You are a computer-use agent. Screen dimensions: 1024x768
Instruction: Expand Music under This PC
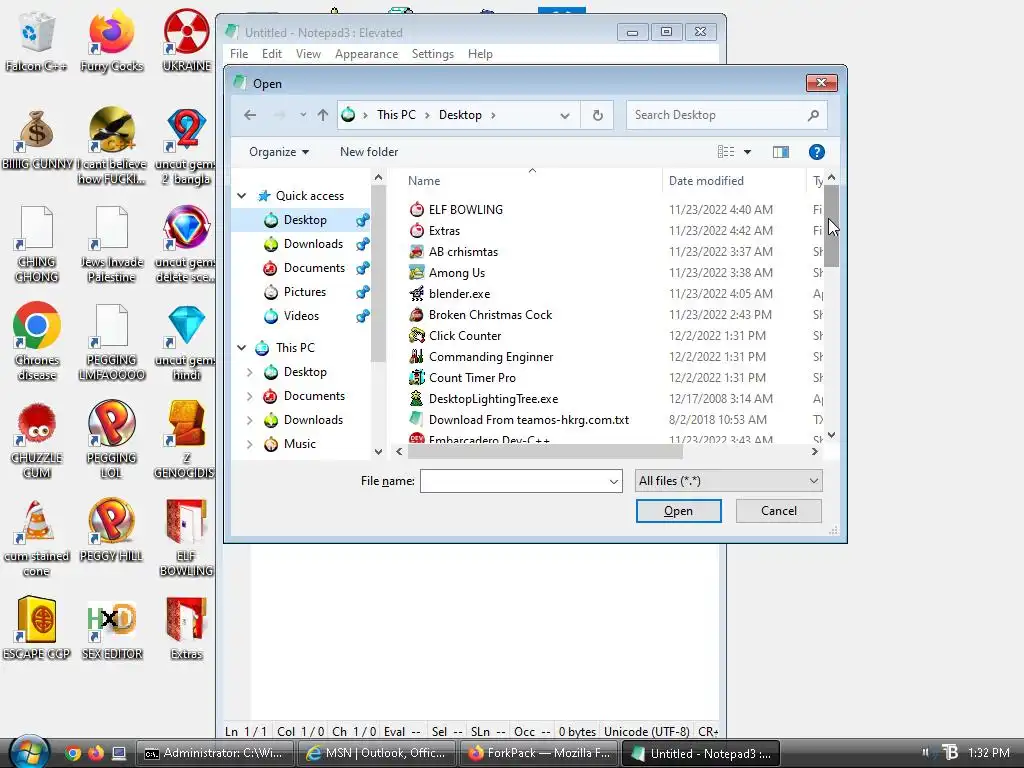tap(249, 444)
